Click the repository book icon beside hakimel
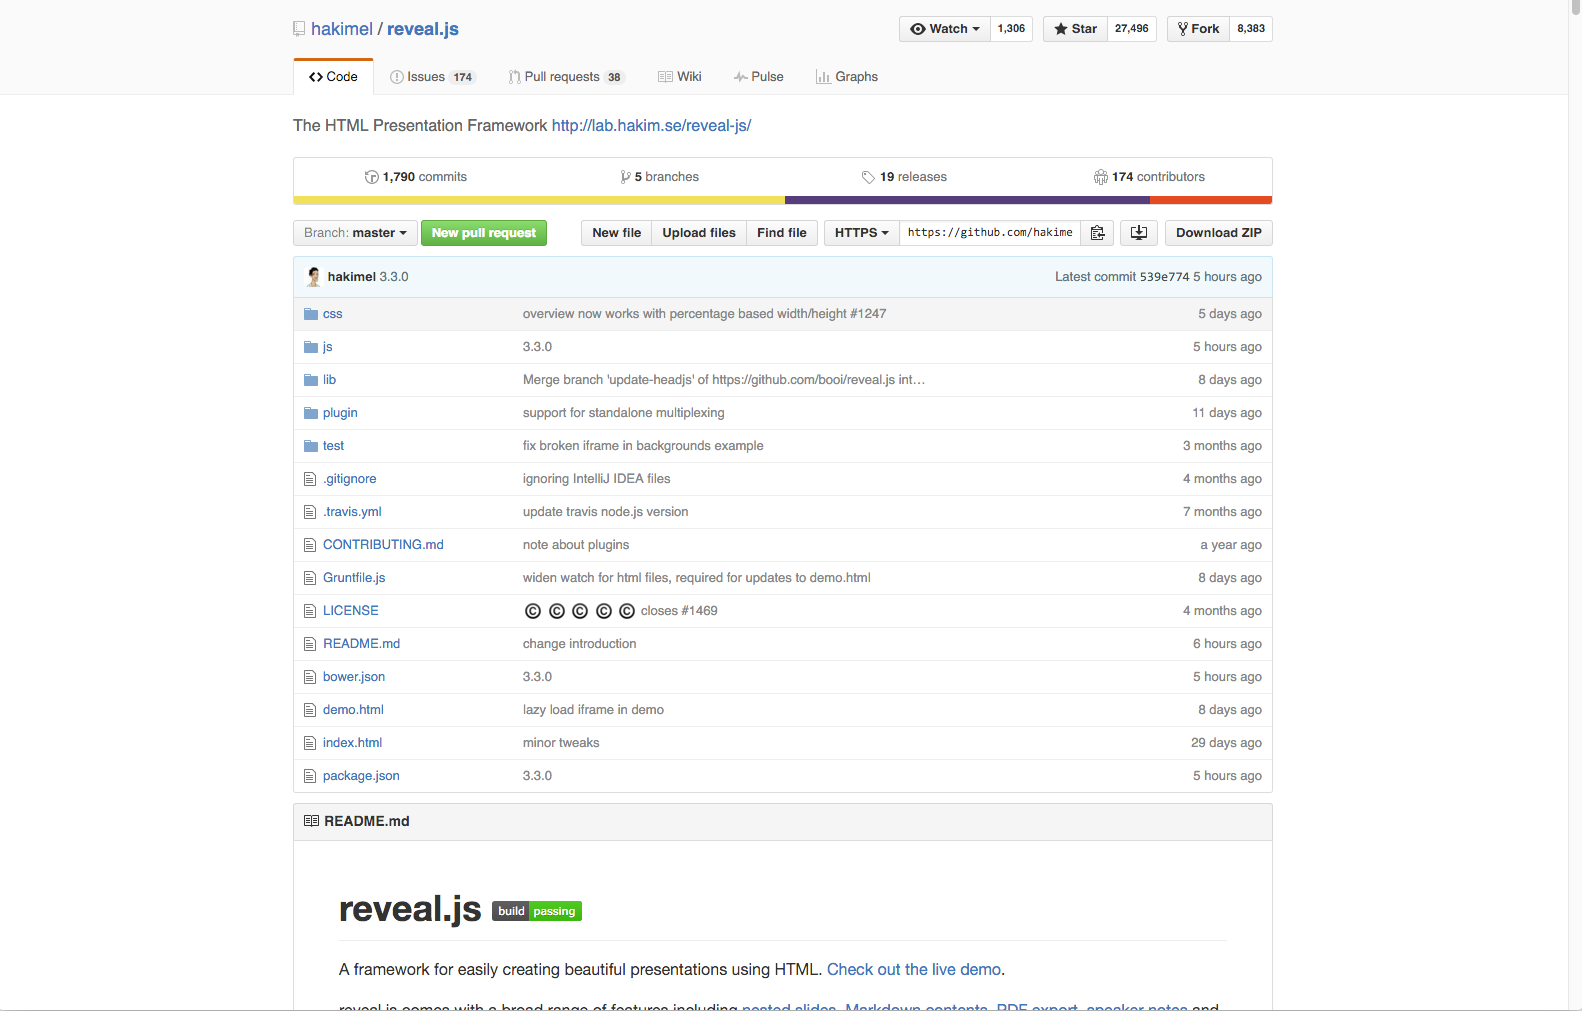The height and width of the screenshot is (1011, 1582). coord(299,29)
